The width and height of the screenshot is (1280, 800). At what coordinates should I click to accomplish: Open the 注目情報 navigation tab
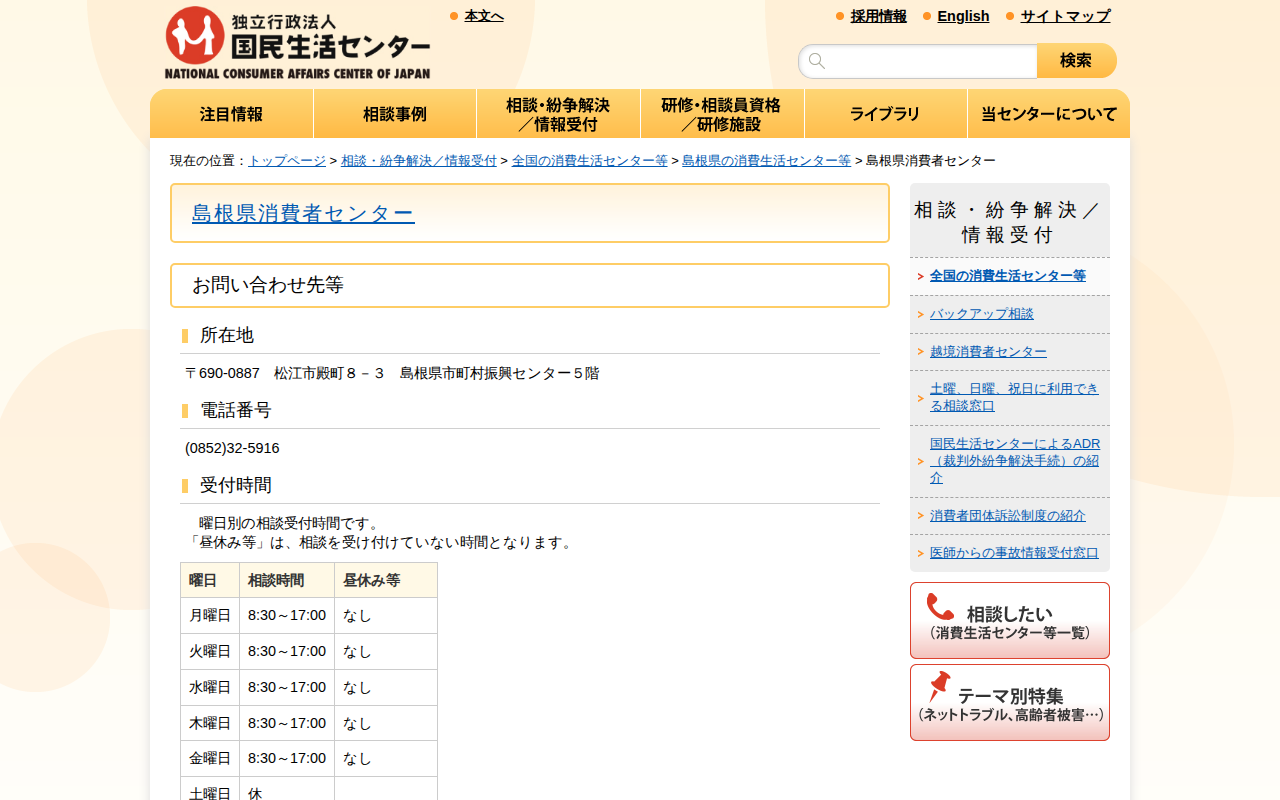pyautogui.click(x=231, y=114)
